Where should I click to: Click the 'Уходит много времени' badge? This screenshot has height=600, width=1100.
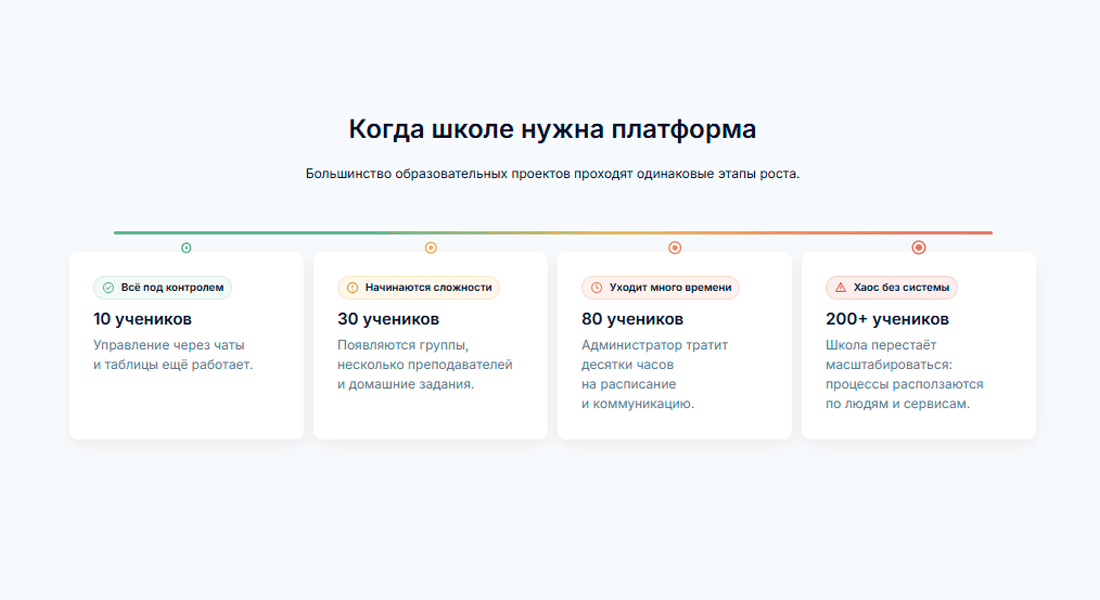[661, 288]
